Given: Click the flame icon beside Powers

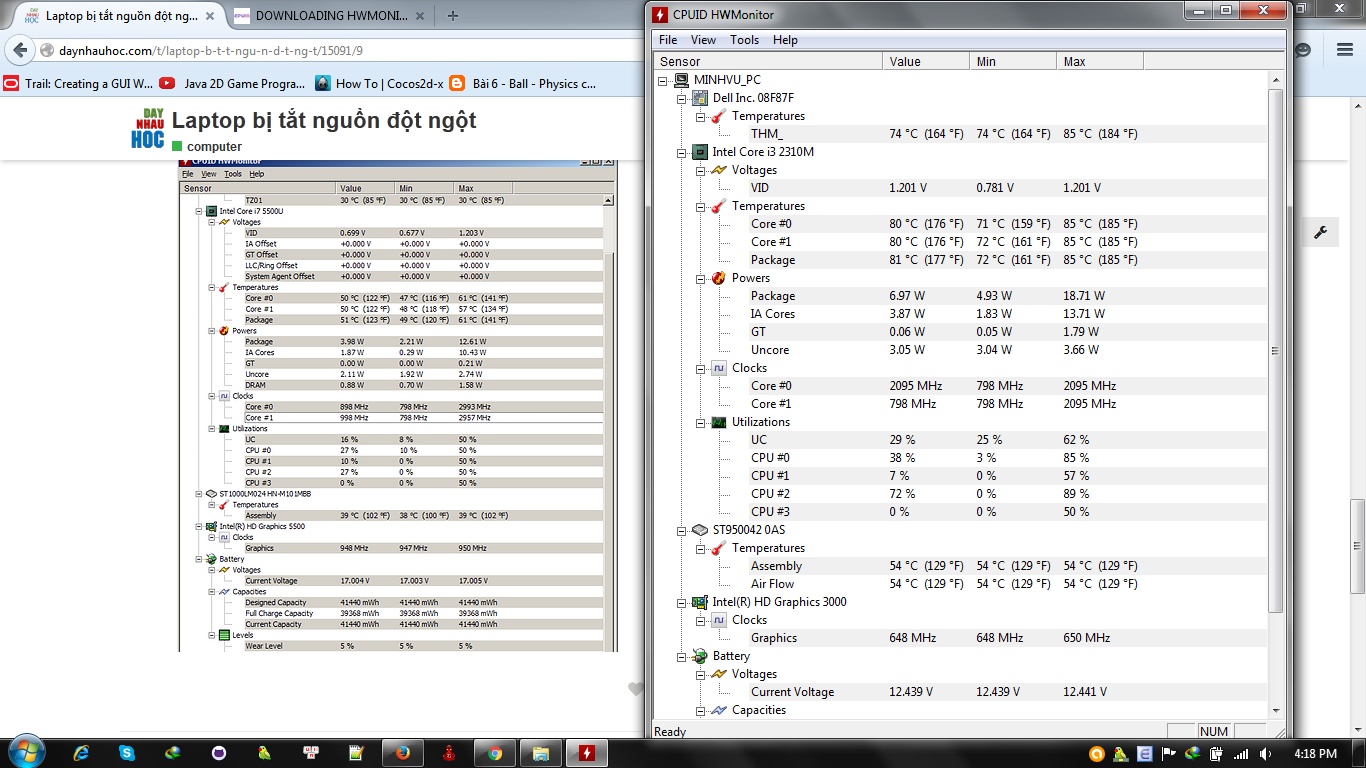Looking at the screenshot, I should pyautogui.click(x=718, y=278).
